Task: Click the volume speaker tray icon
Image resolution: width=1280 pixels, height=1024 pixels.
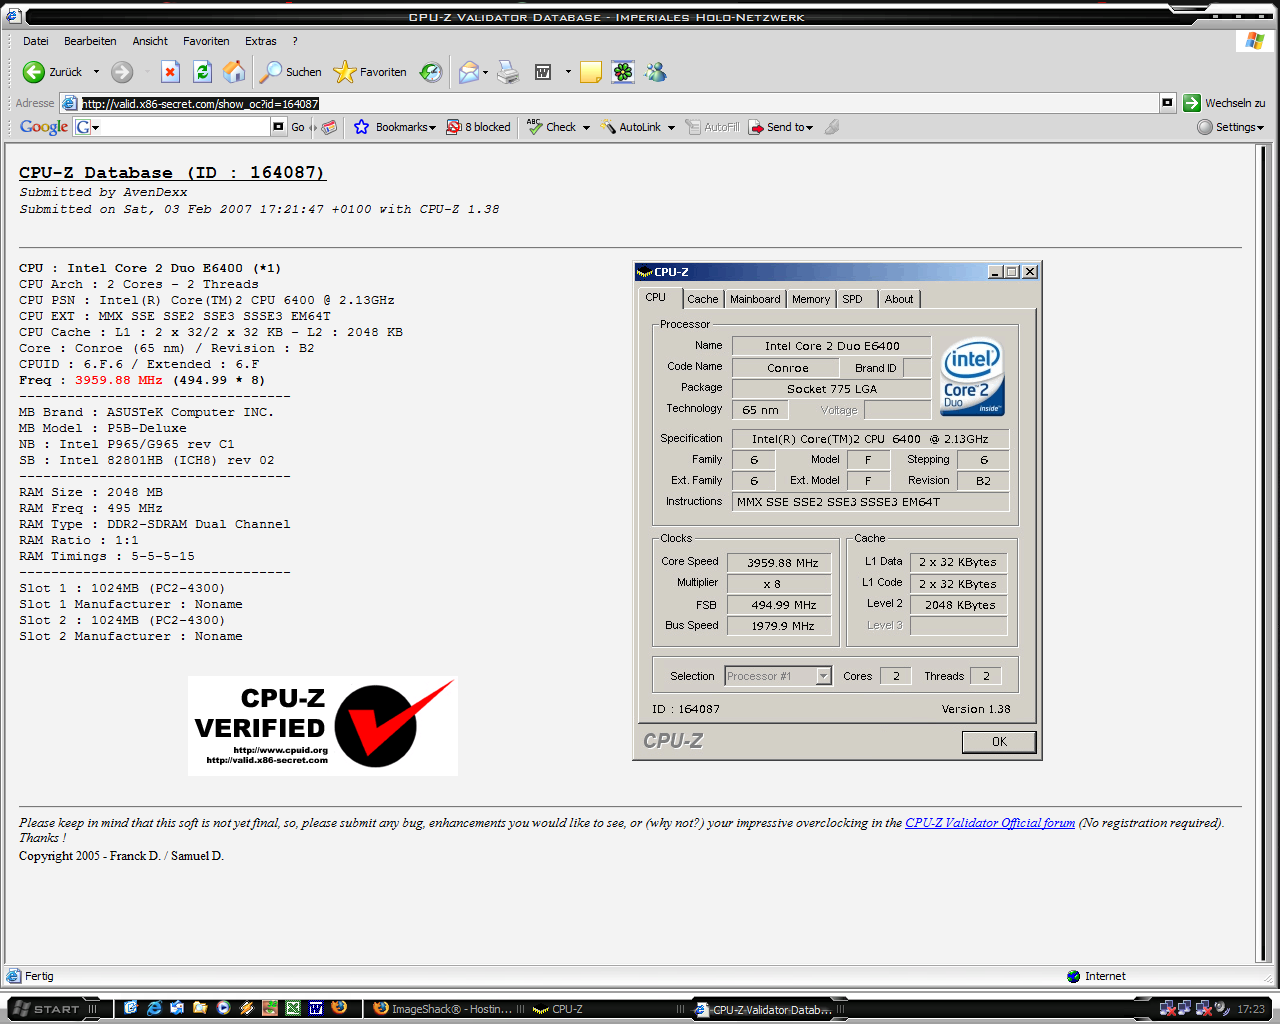Action: click(x=1221, y=1009)
